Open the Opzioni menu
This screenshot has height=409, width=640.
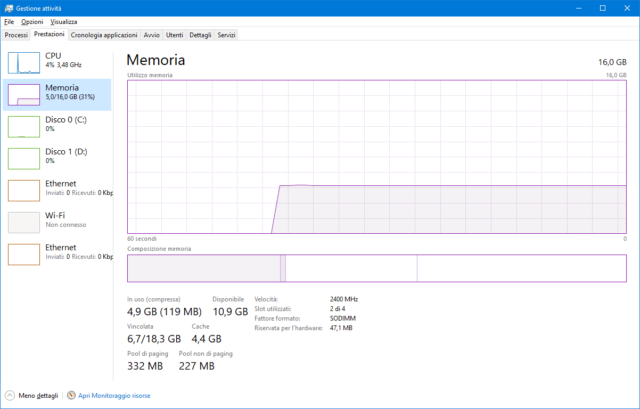[32, 21]
